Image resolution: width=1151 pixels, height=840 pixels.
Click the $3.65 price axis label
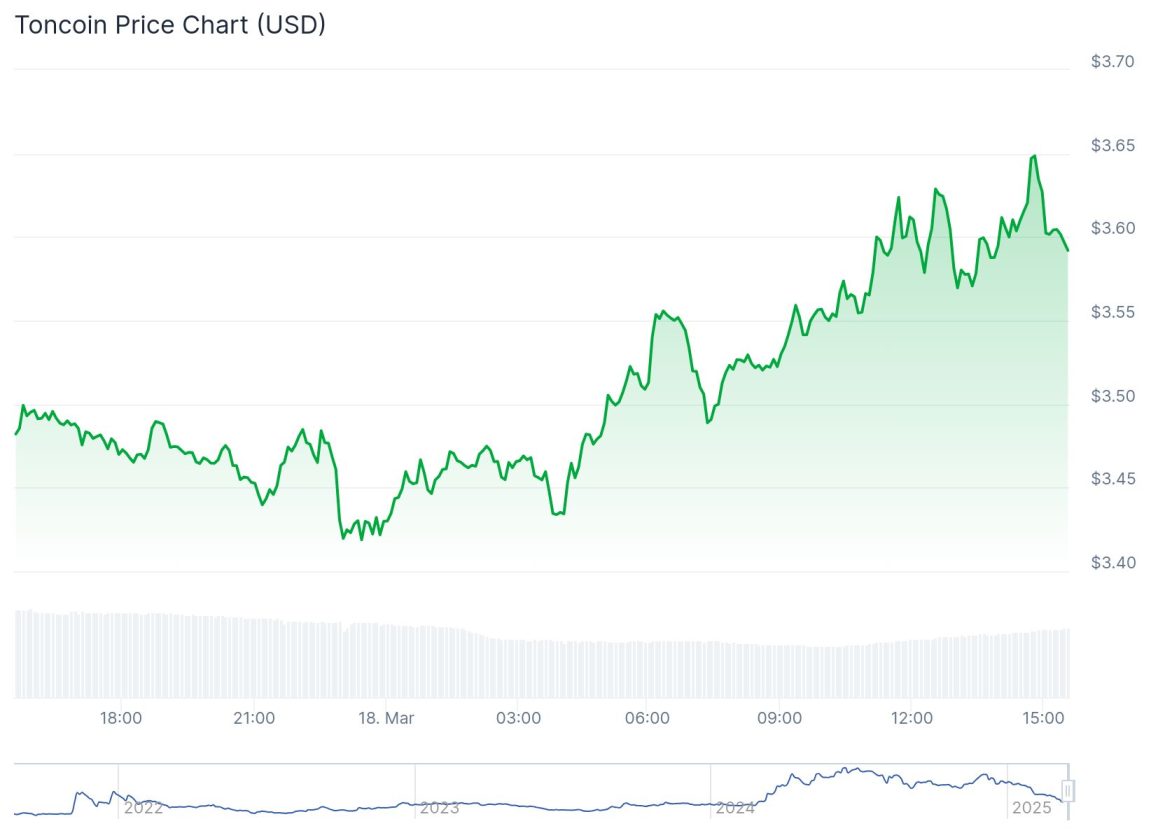[x=1113, y=146]
